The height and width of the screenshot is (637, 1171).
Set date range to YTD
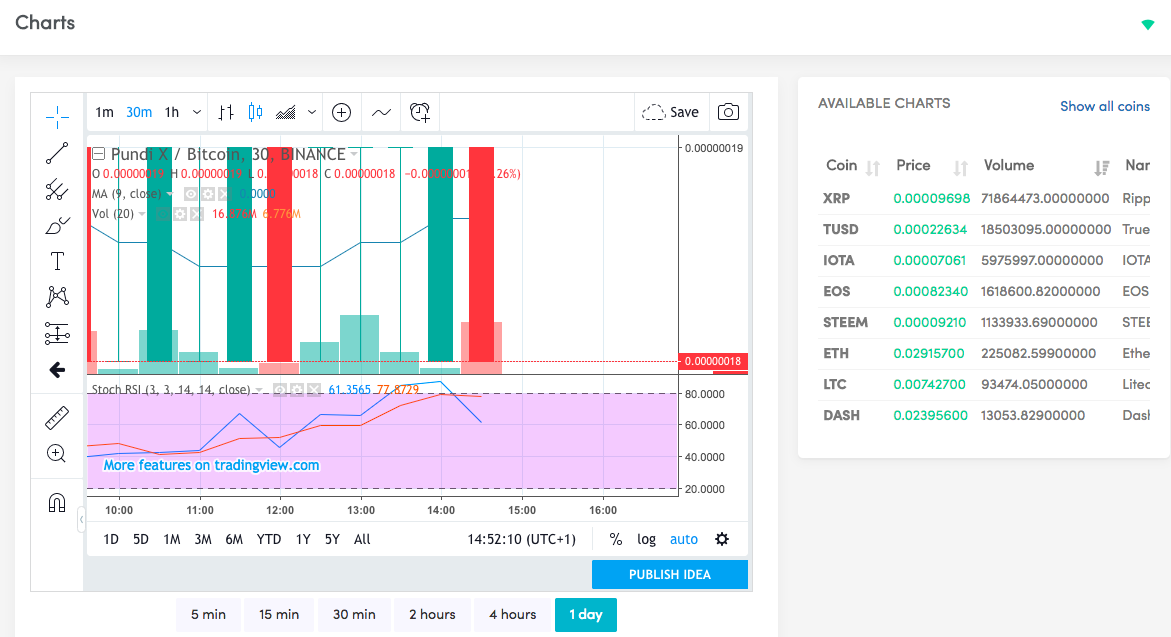tap(269, 539)
